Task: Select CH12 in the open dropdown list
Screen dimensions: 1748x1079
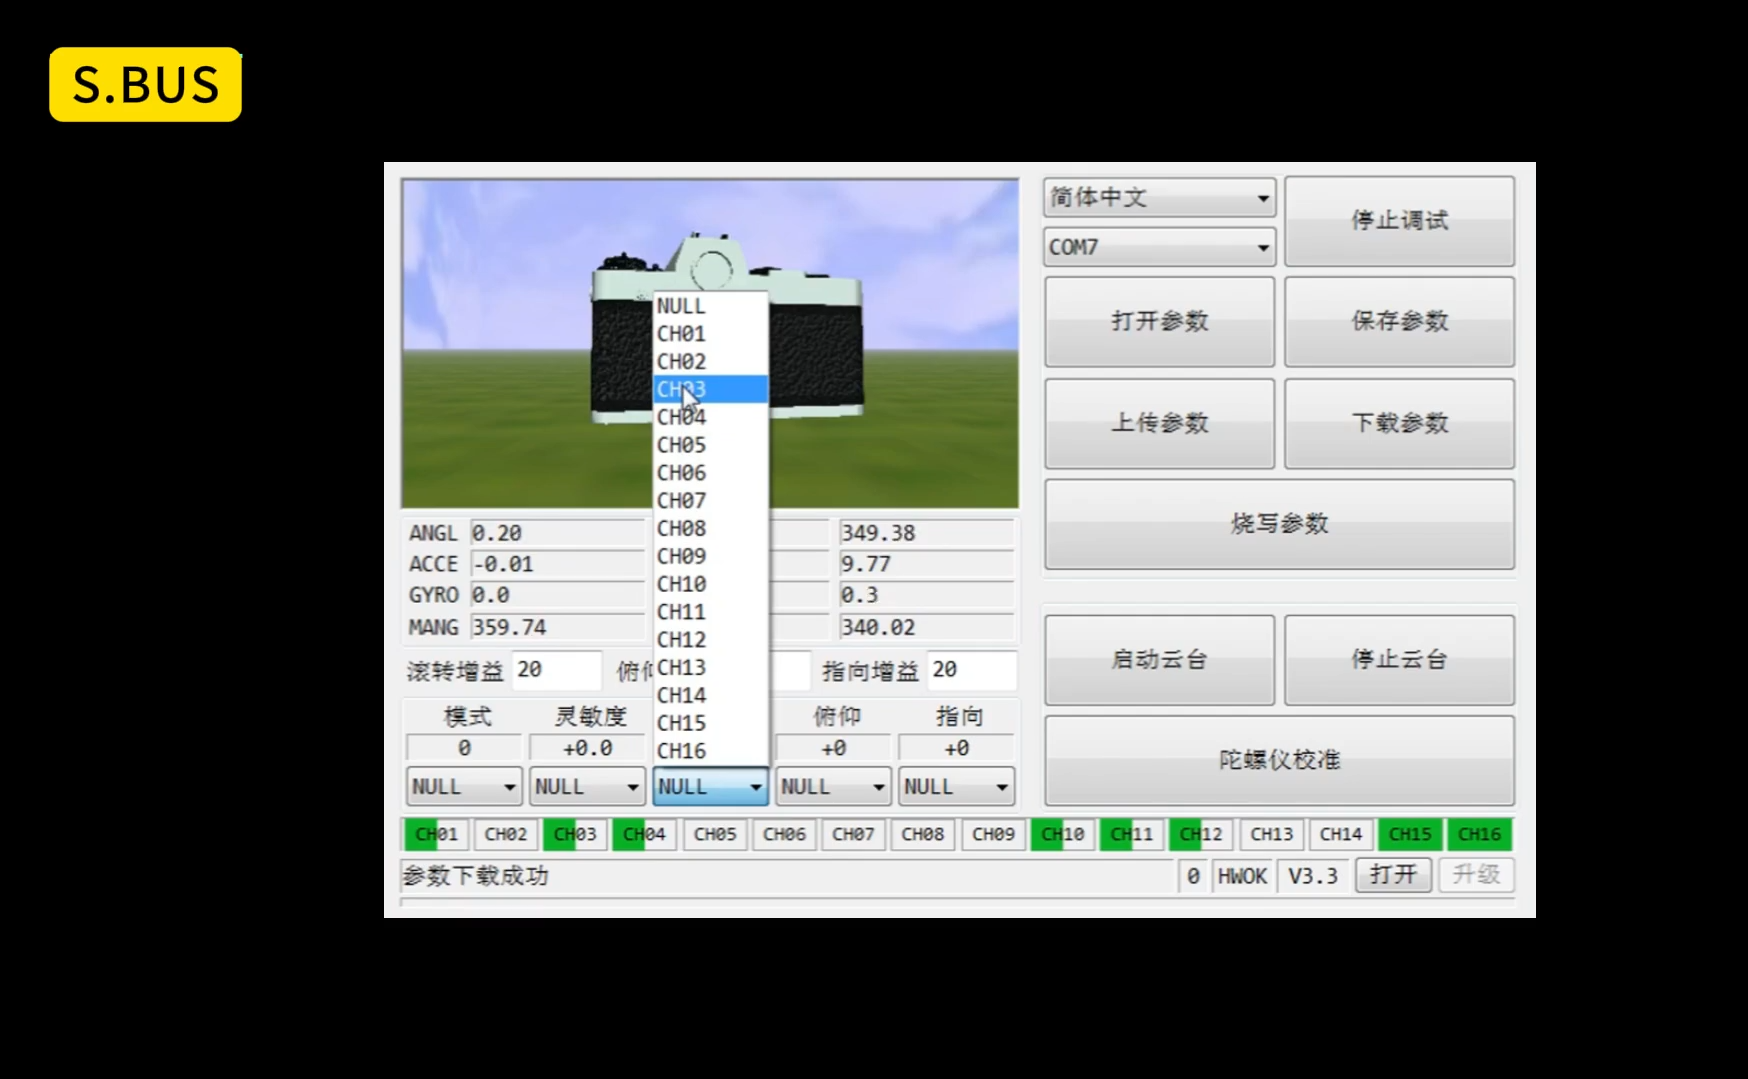Action: coord(710,640)
